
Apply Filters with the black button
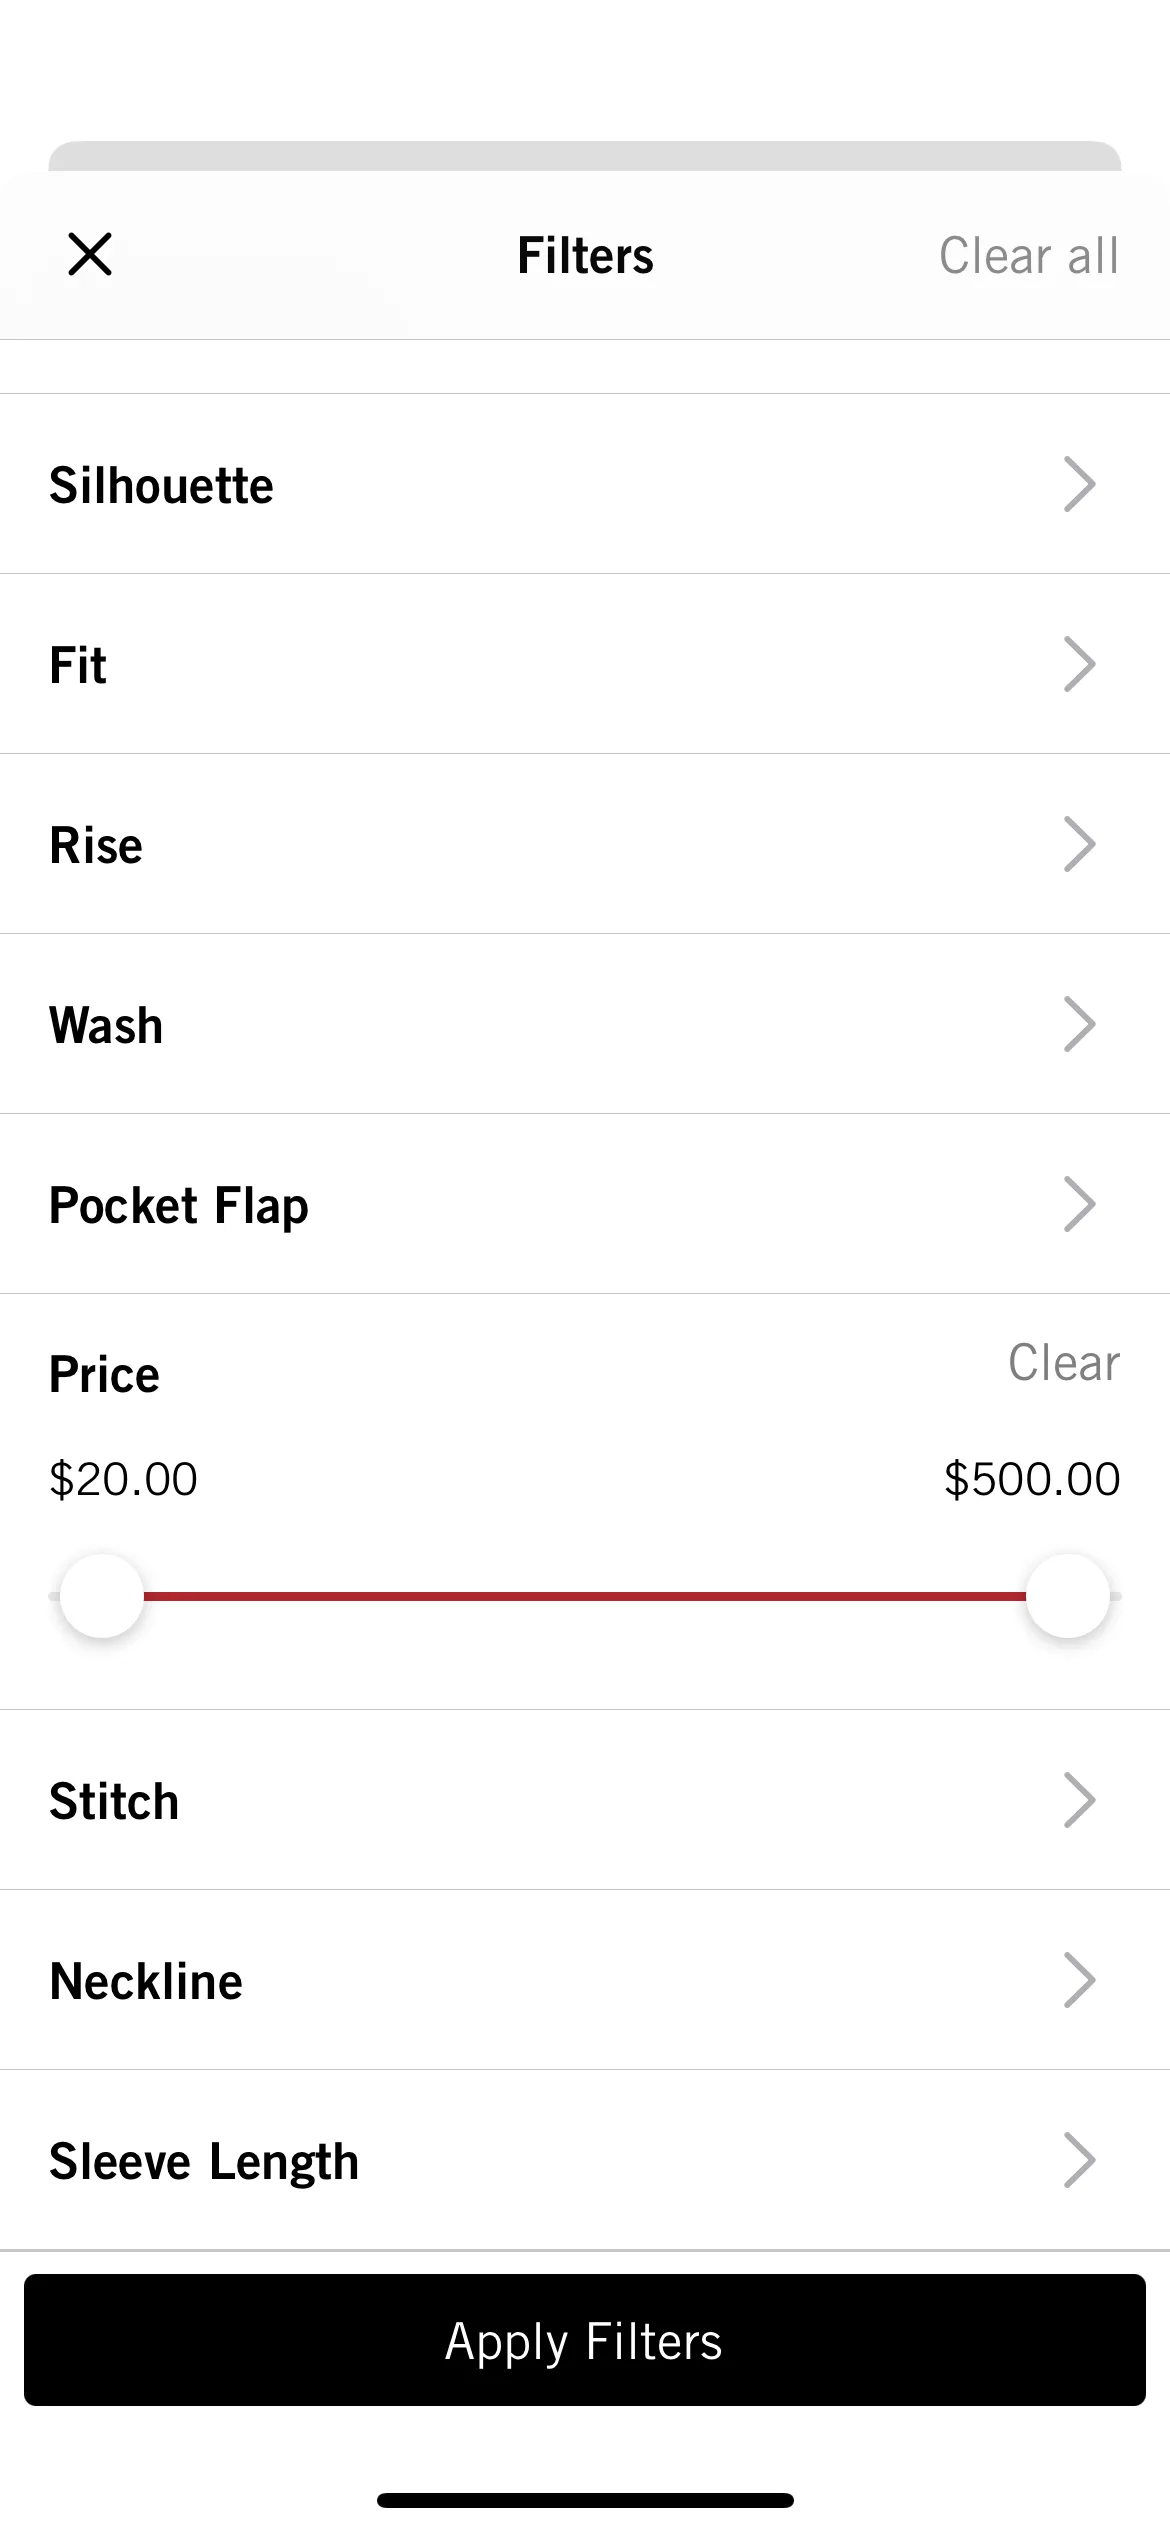[x=585, y=2340]
